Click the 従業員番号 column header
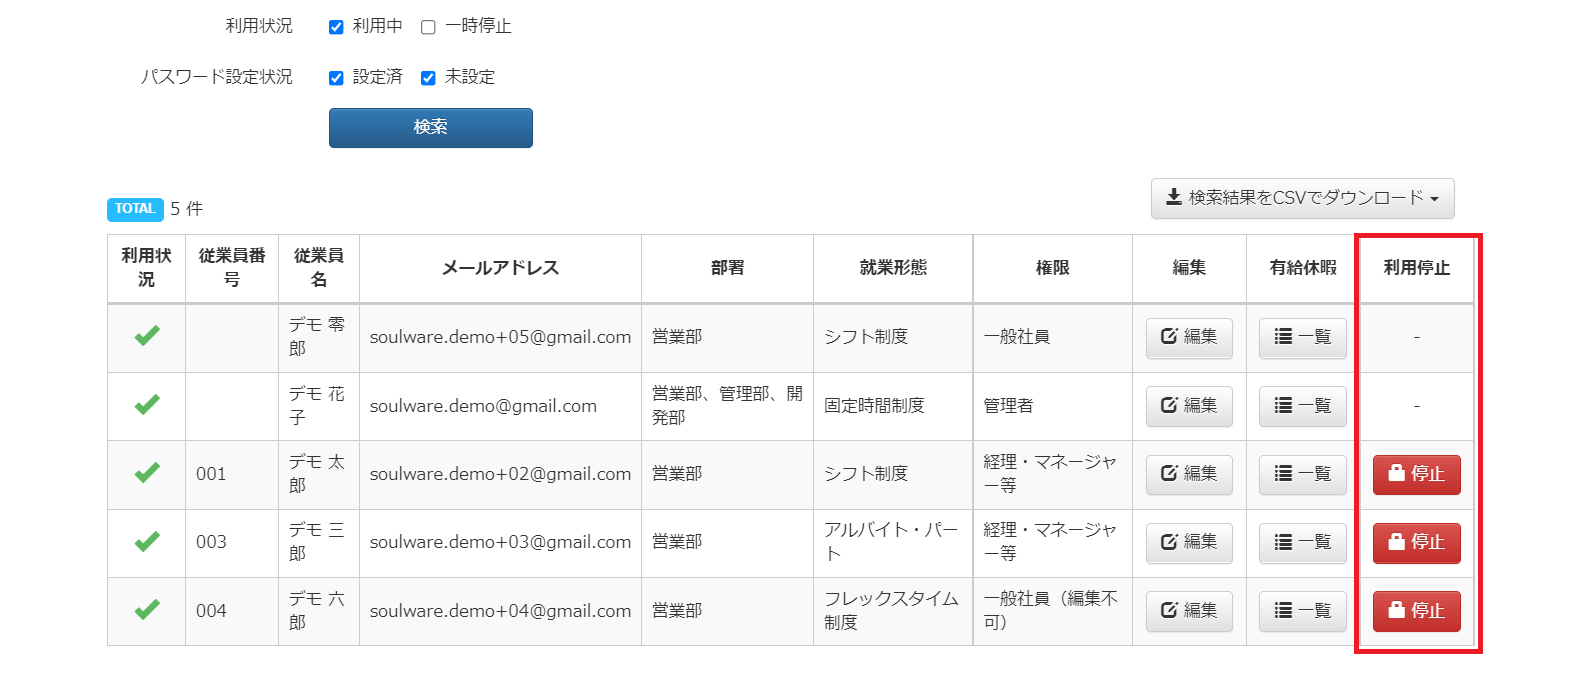The height and width of the screenshot is (677, 1584). (x=232, y=267)
